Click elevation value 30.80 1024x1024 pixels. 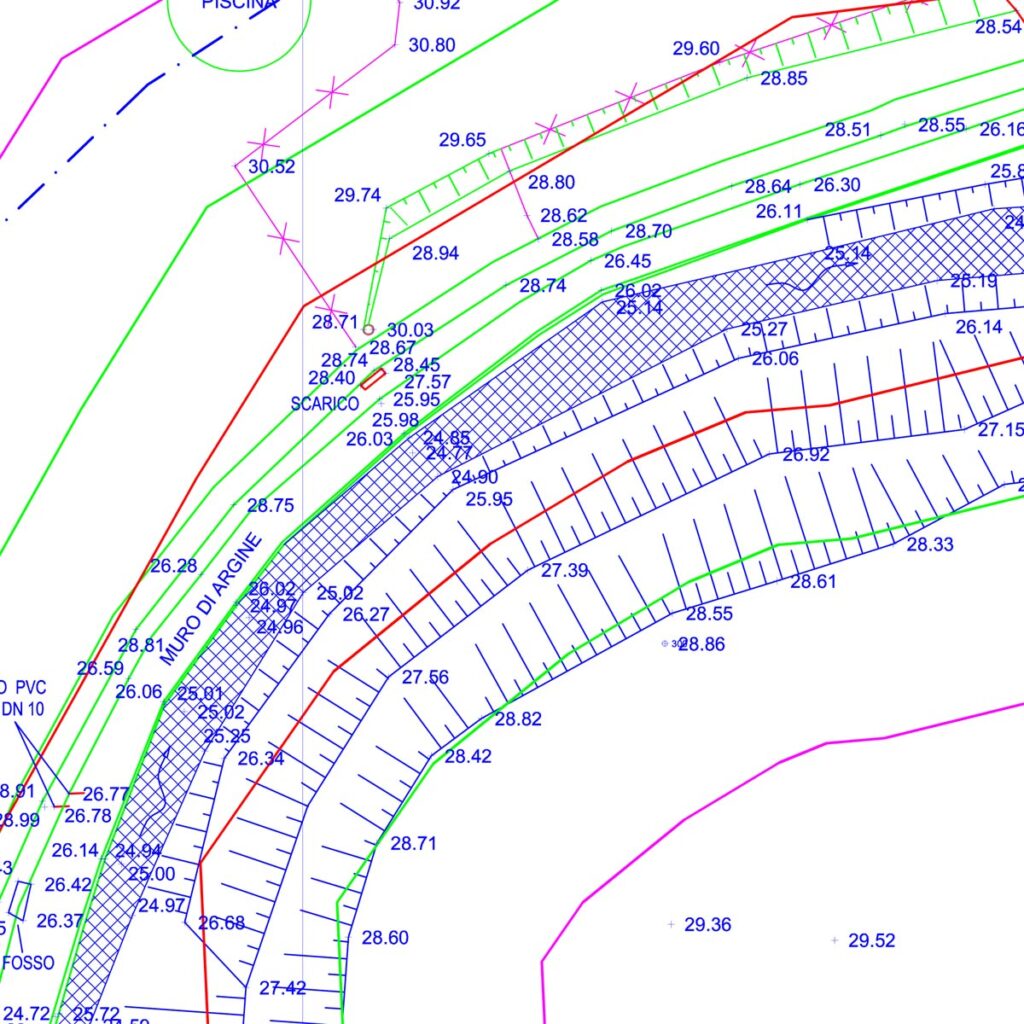point(432,45)
